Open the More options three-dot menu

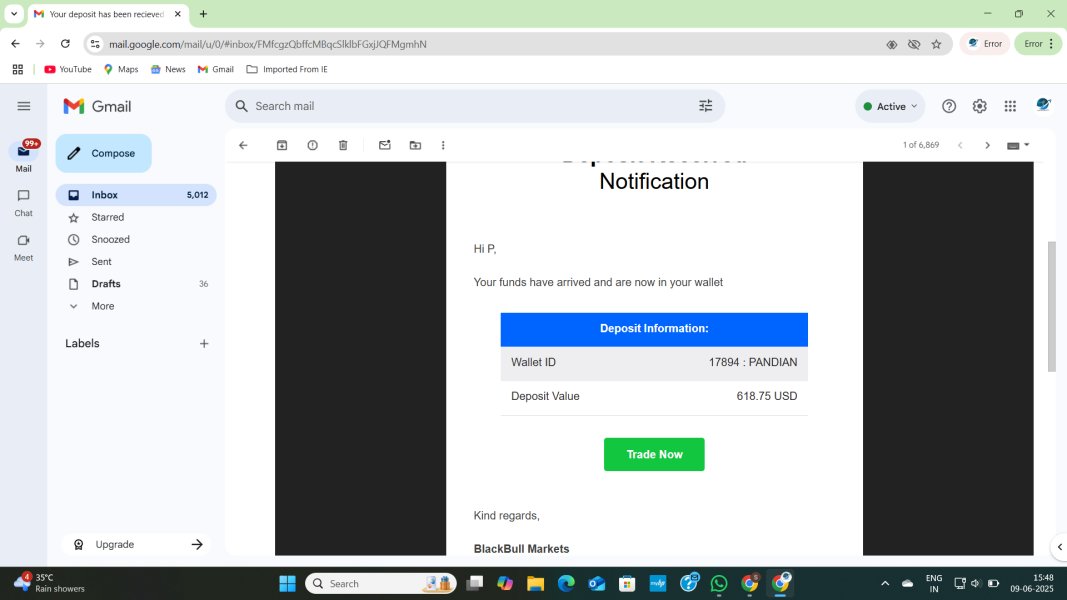tap(443, 145)
